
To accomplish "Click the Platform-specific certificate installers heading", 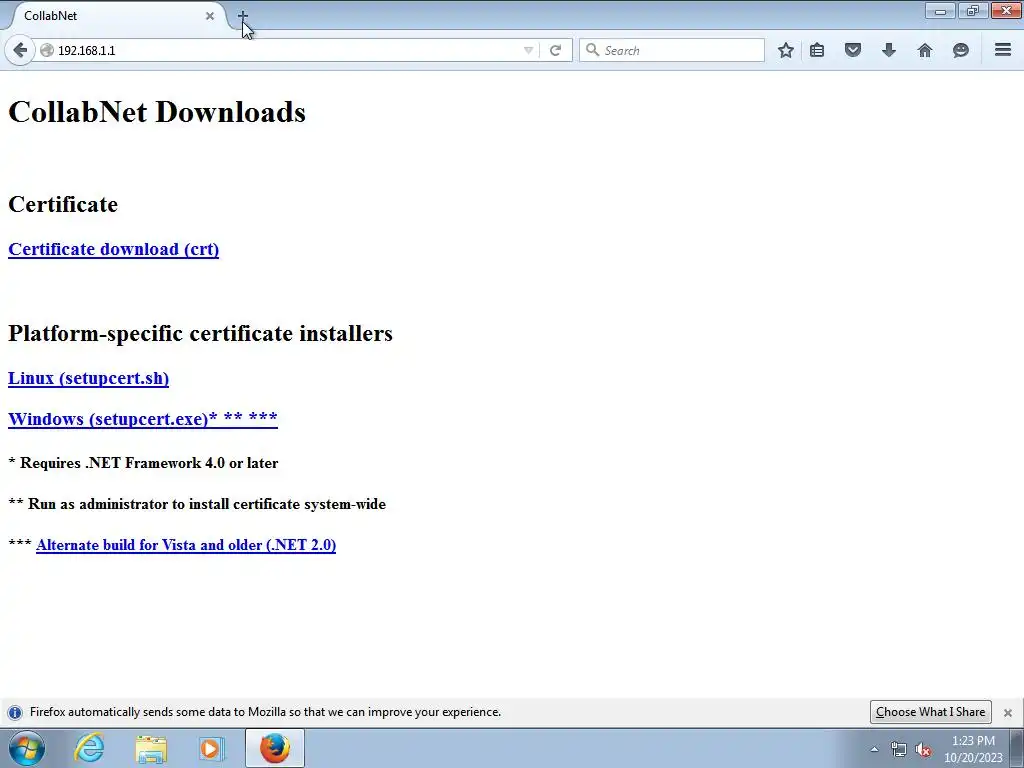I will pyautogui.click(x=200, y=333).
